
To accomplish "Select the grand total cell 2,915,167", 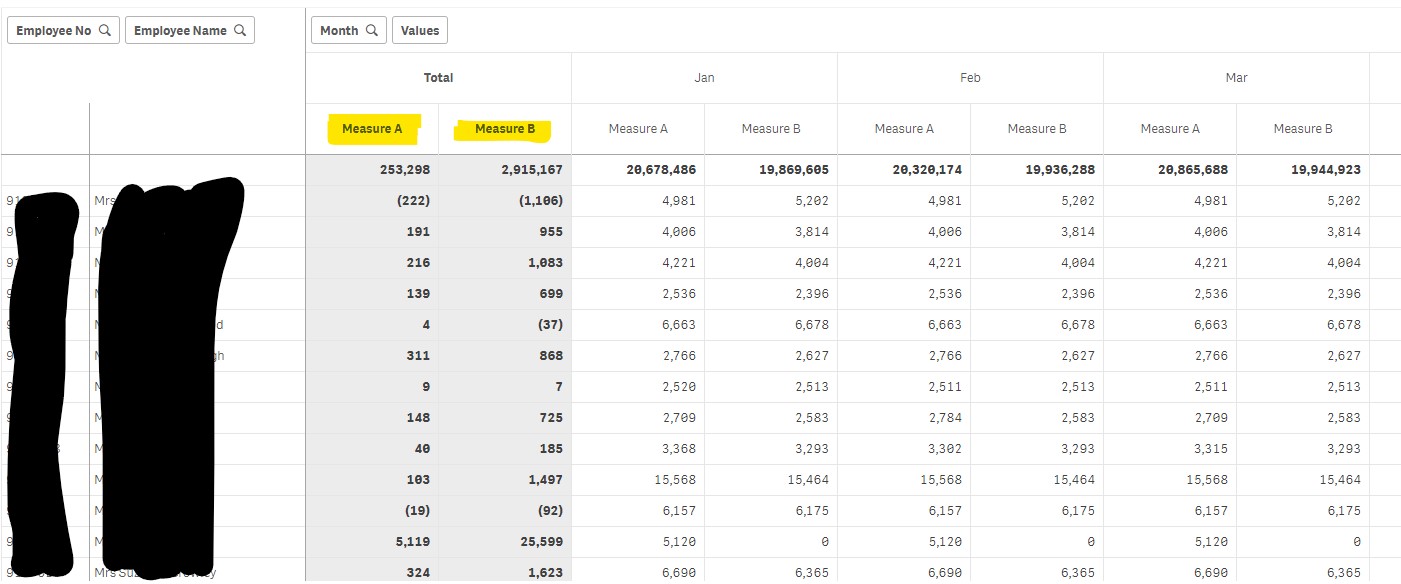I will click(x=532, y=170).
